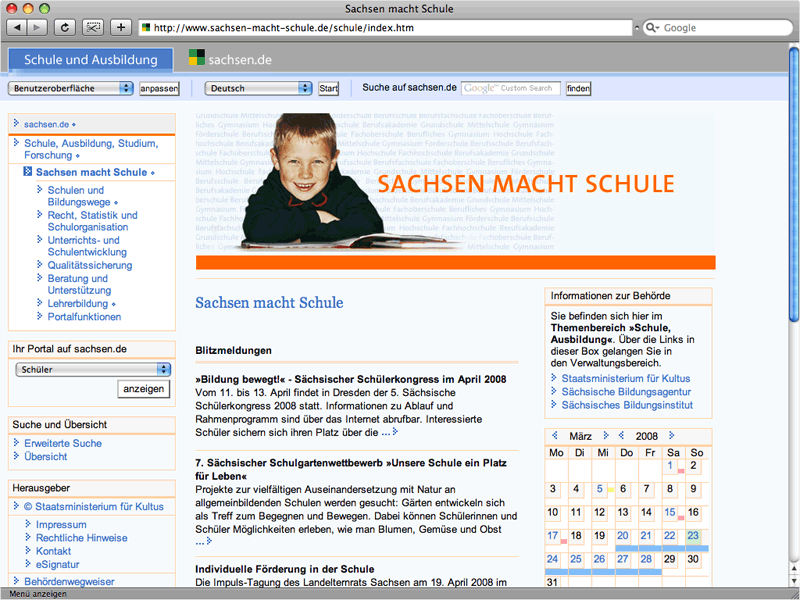
Task: Click the Google Custom Search field
Action: tap(511, 88)
